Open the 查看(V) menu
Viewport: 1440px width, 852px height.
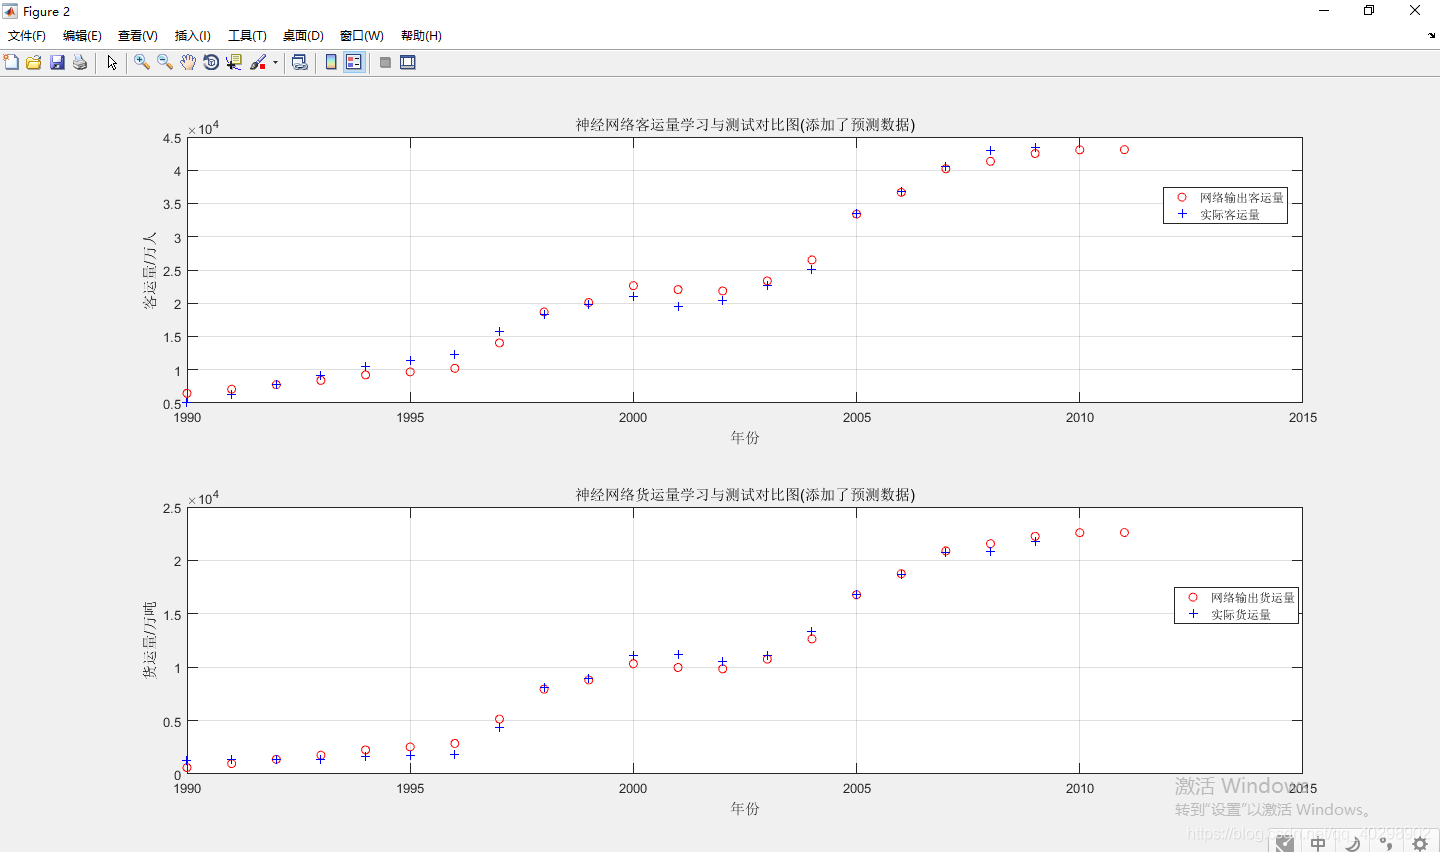[x=138, y=35]
